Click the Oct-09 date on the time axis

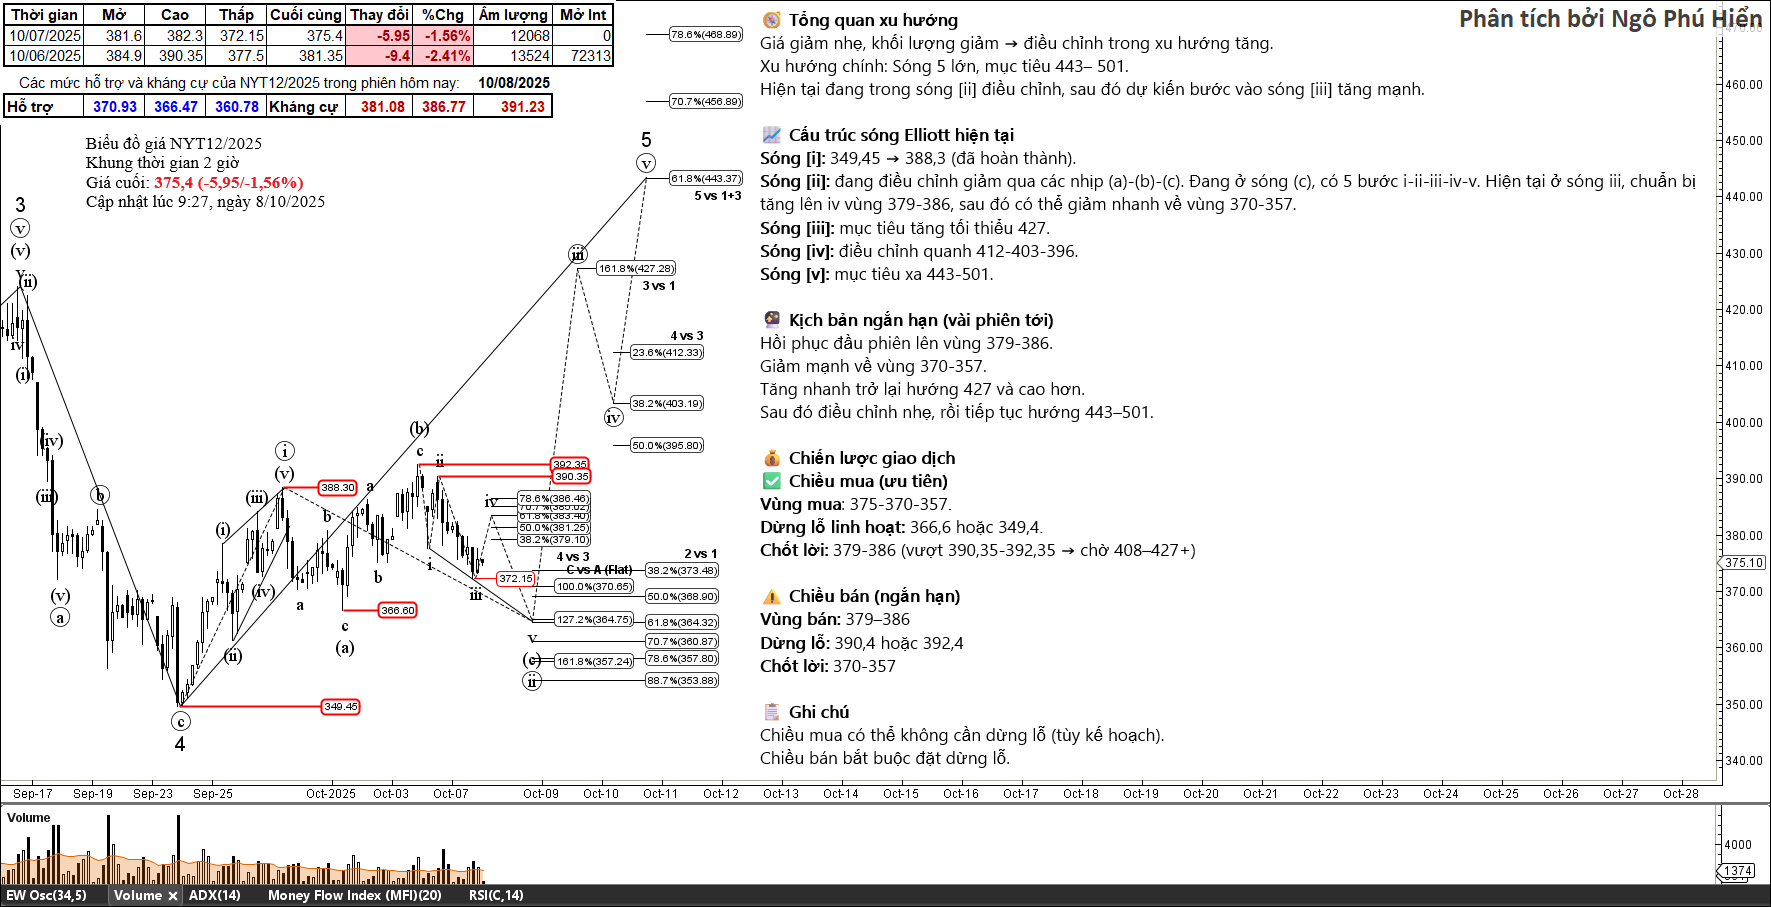(x=540, y=794)
